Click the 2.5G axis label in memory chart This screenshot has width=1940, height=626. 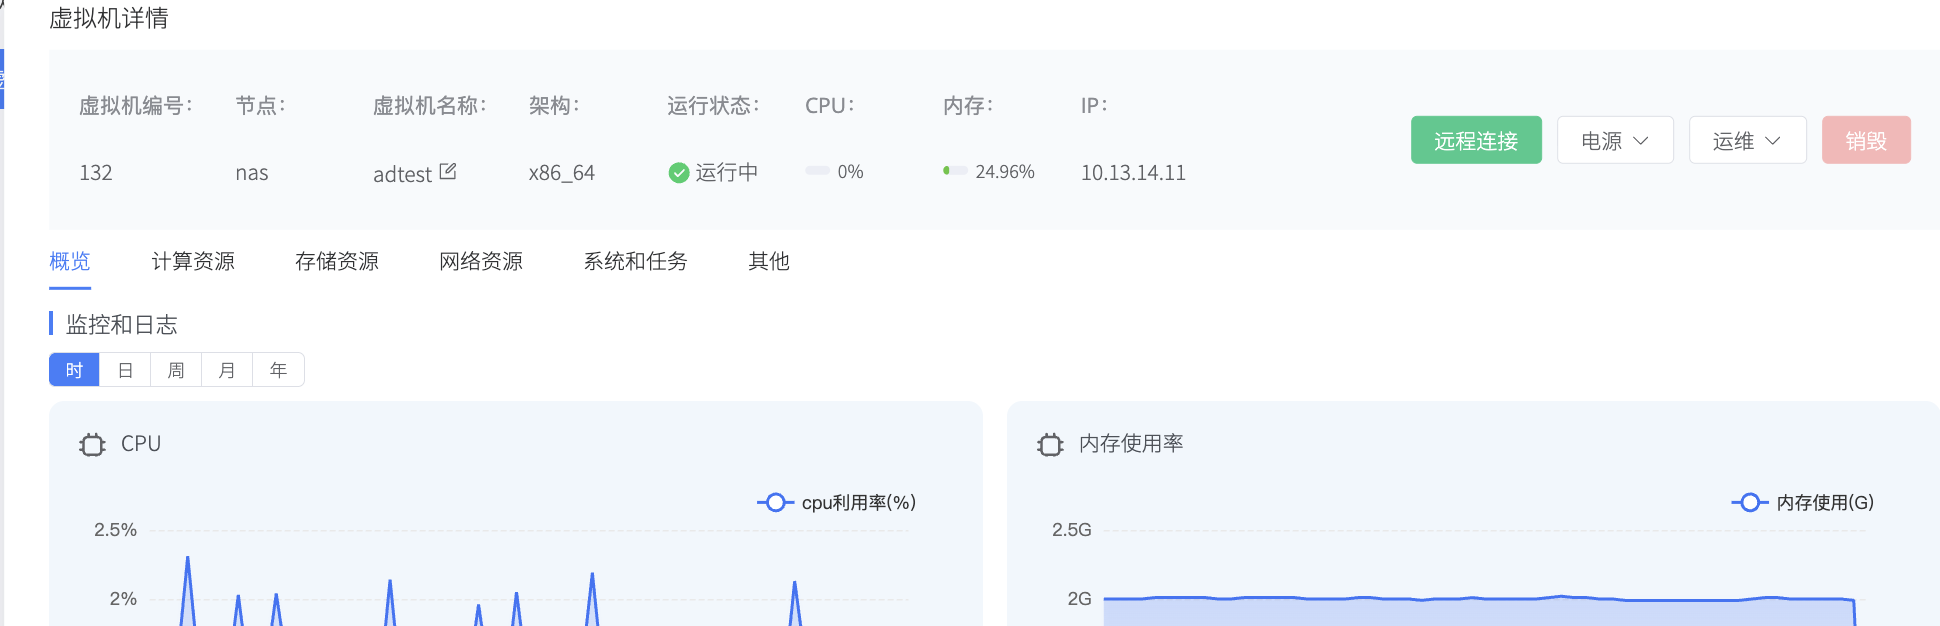click(1071, 530)
